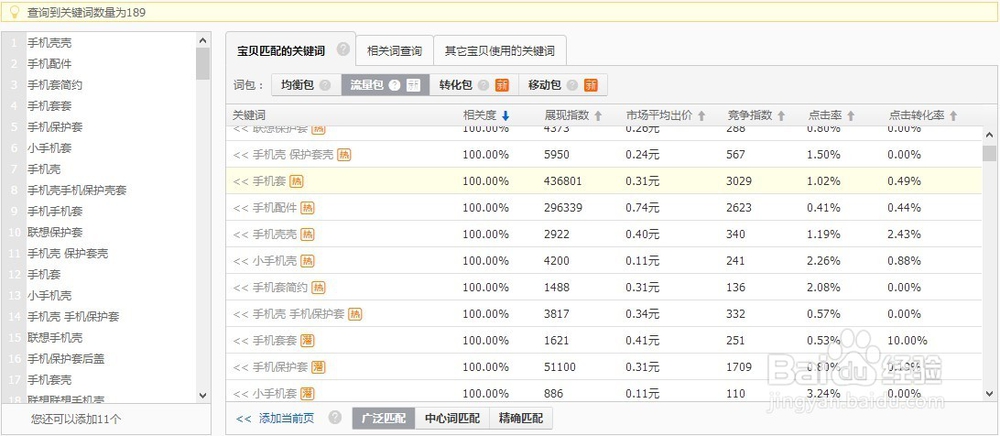Choose 精确匹配 match type
The height and width of the screenshot is (436, 1000).
click(x=521, y=419)
